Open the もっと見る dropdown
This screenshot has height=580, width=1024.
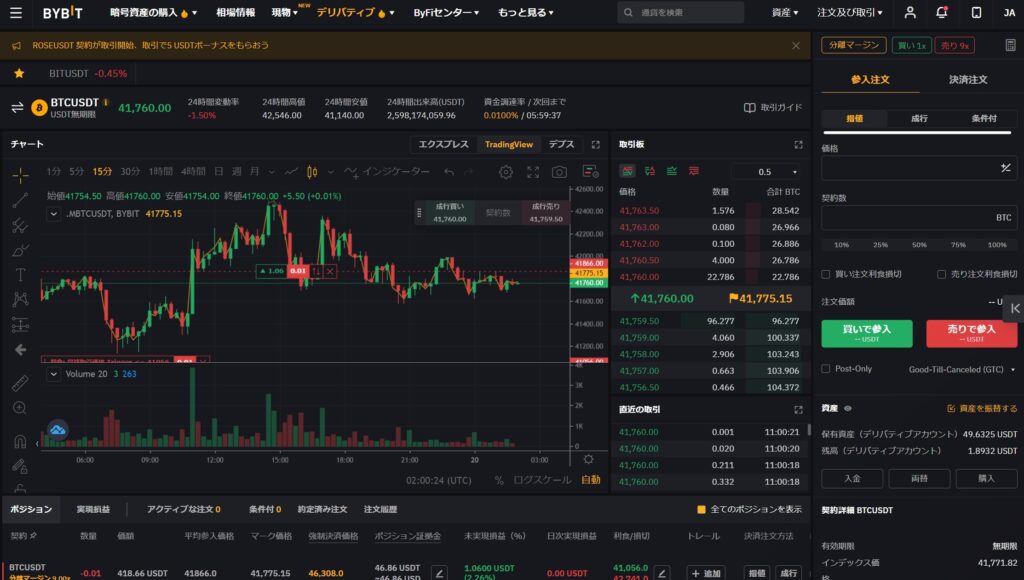[x=526, y=12]
